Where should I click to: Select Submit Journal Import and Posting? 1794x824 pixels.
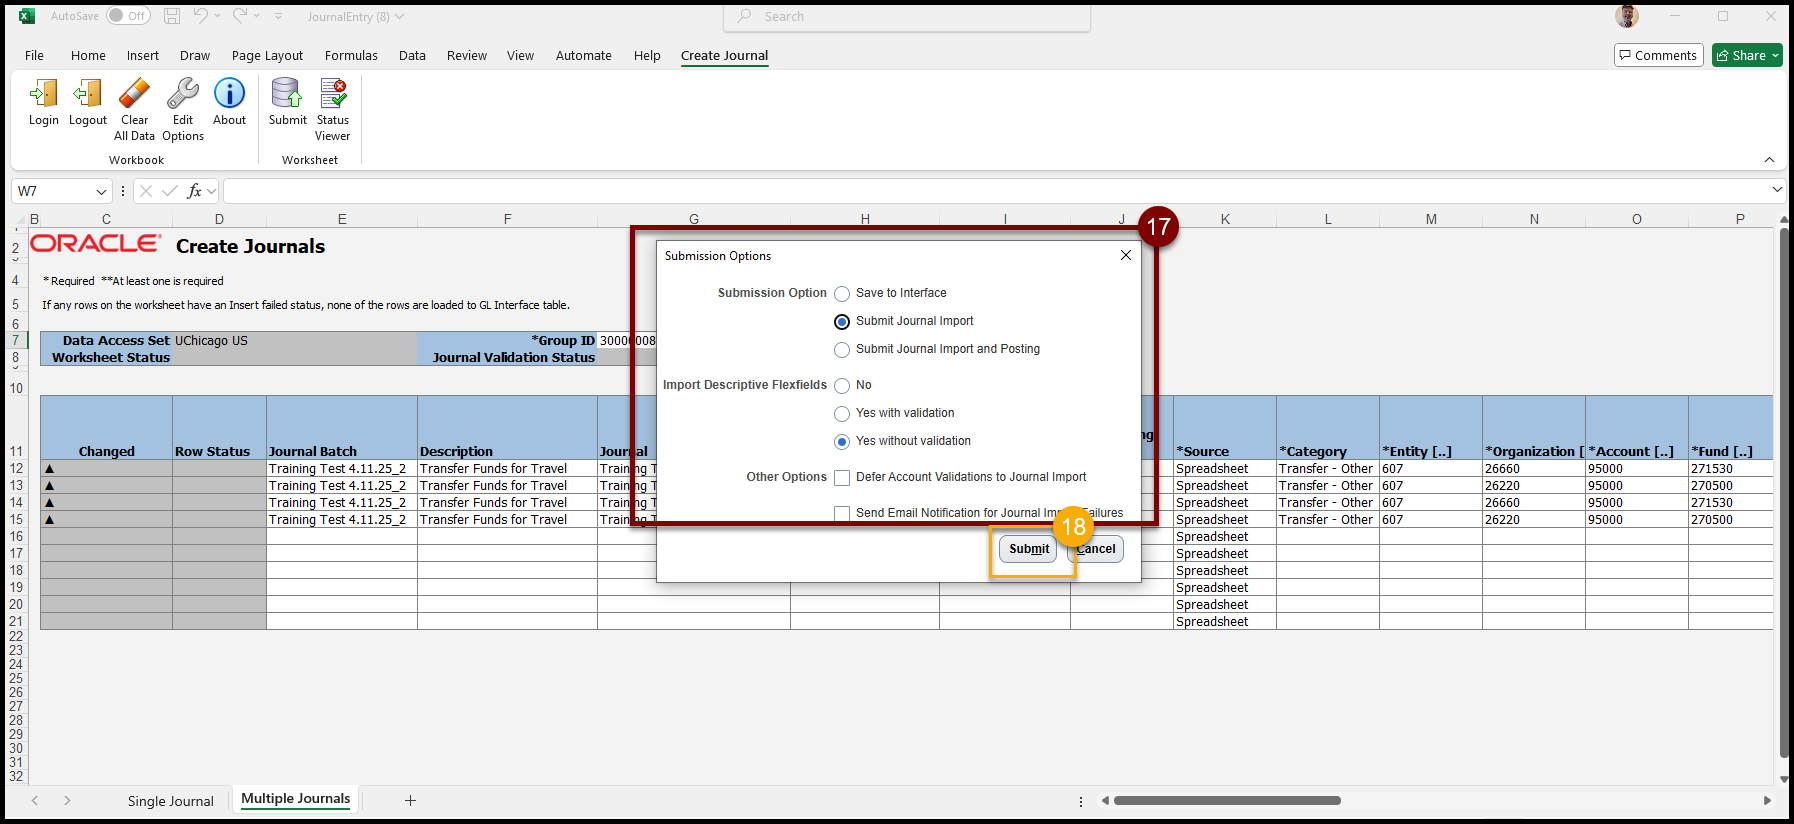[842, 350]
